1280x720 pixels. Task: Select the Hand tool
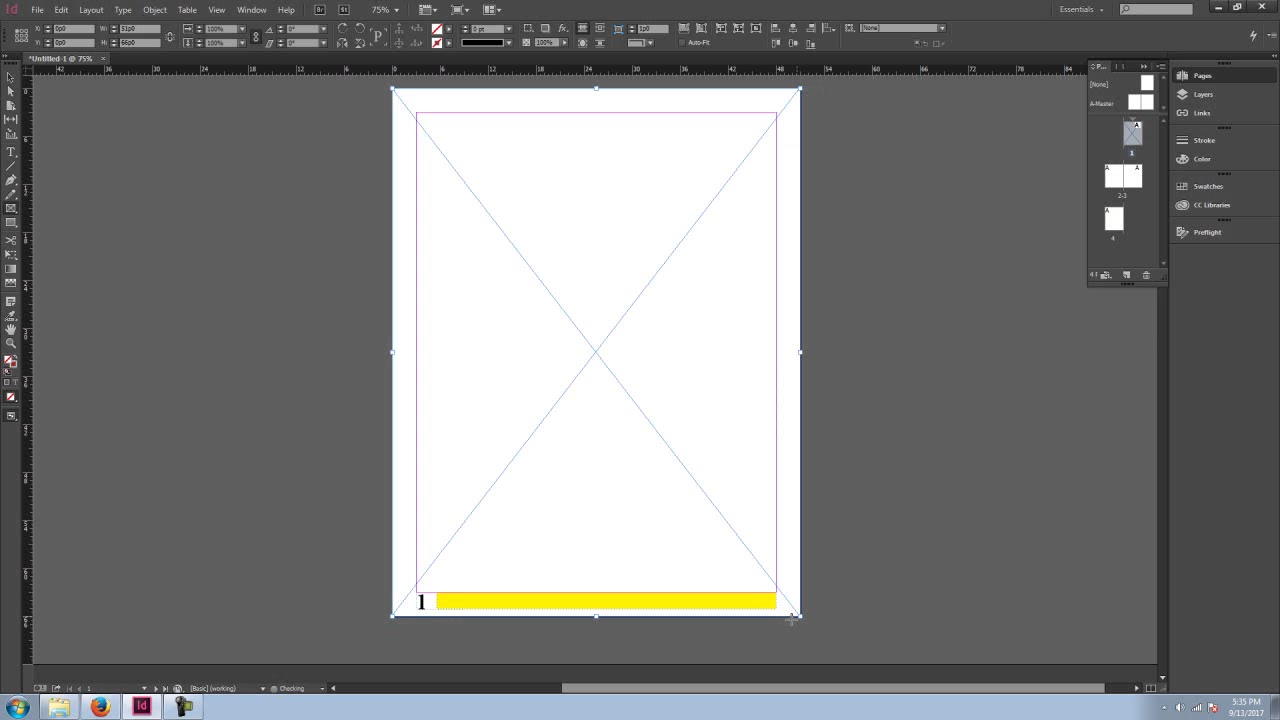point(11,329)
